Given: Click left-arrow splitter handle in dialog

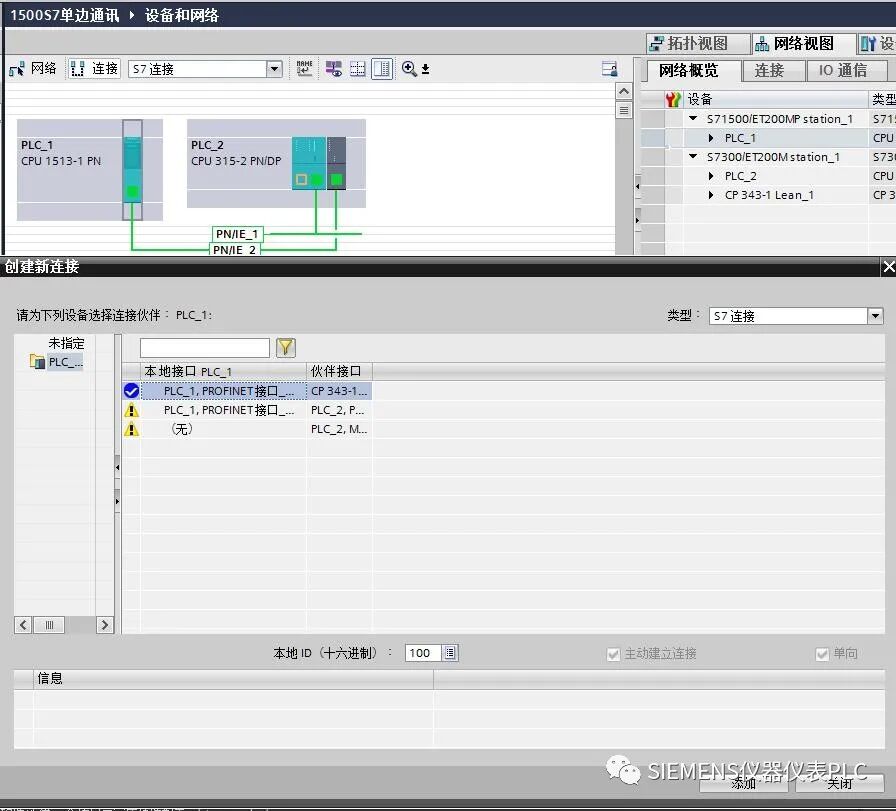Looking at the screenshot, I should tap(118, 468).
